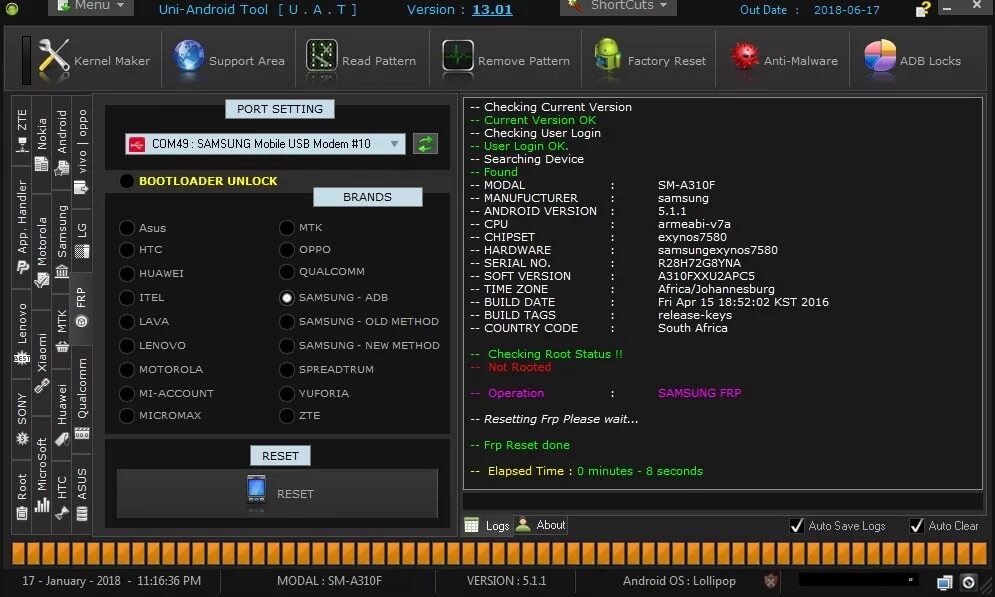
Task: Open the Nokia side tab
Action: click(x=41, y=145)
